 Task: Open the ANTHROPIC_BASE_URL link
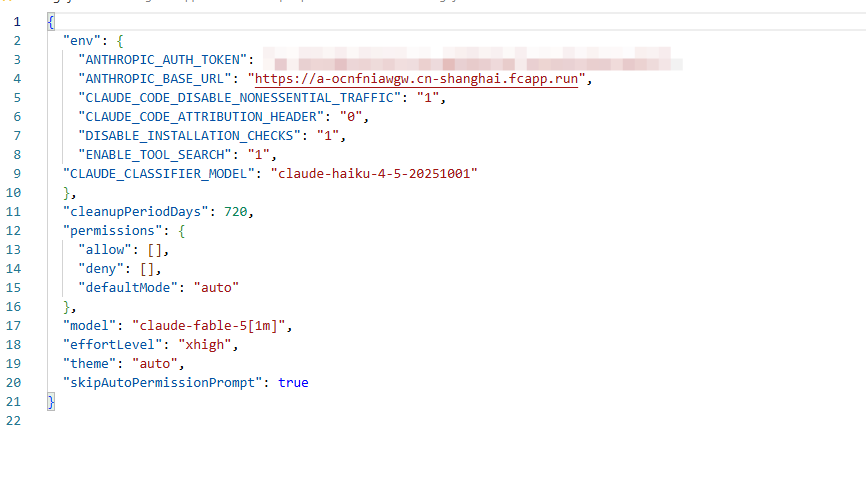(416, 79)
